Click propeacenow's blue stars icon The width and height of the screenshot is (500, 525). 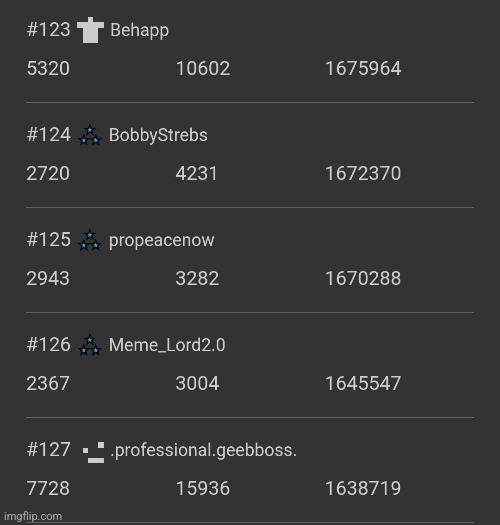coord(90,240)
